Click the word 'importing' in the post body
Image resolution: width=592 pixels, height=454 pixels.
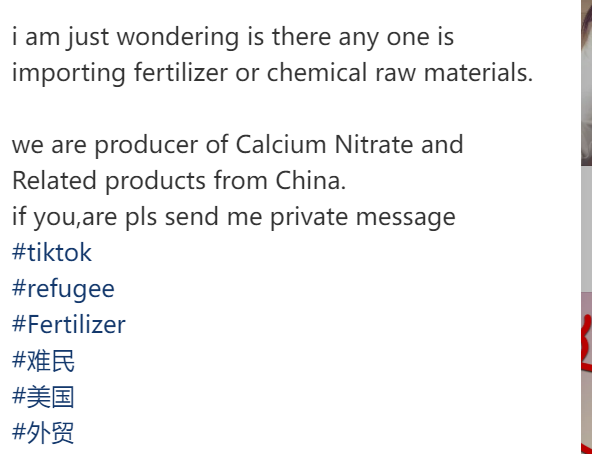coord(69,73)
